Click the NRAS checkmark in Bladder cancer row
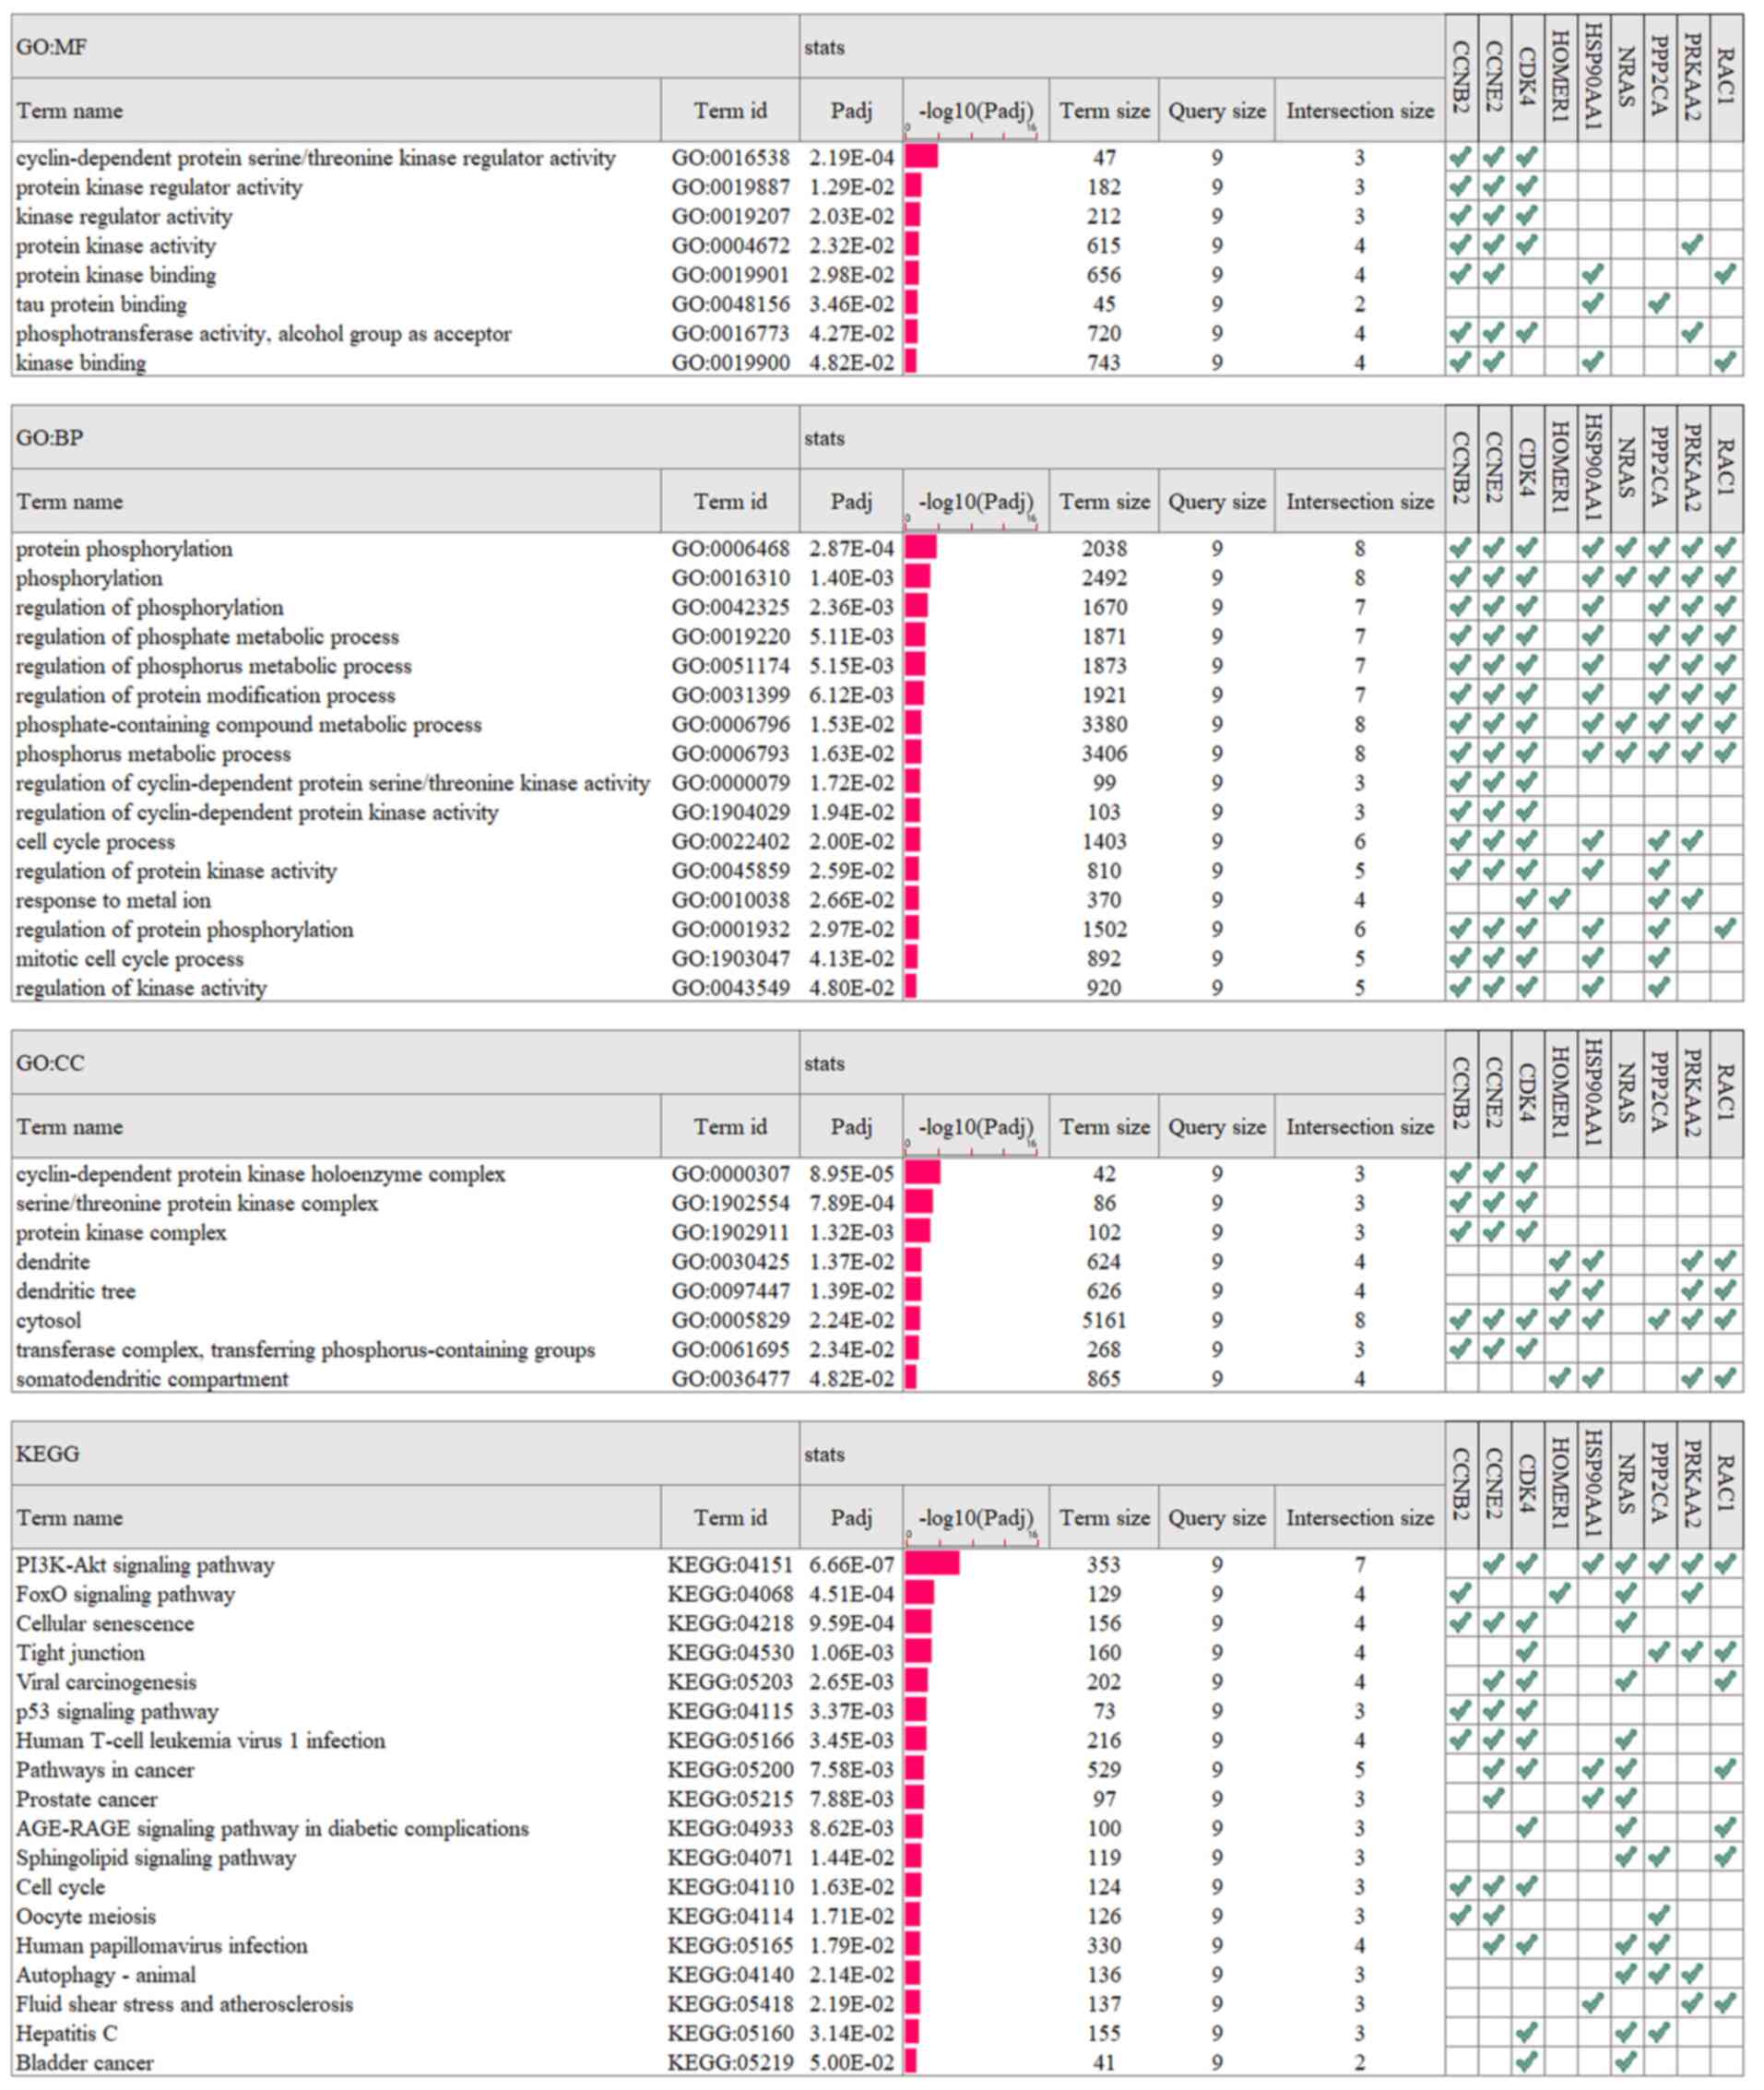1764x2090 pixels. (1626, 2062)
